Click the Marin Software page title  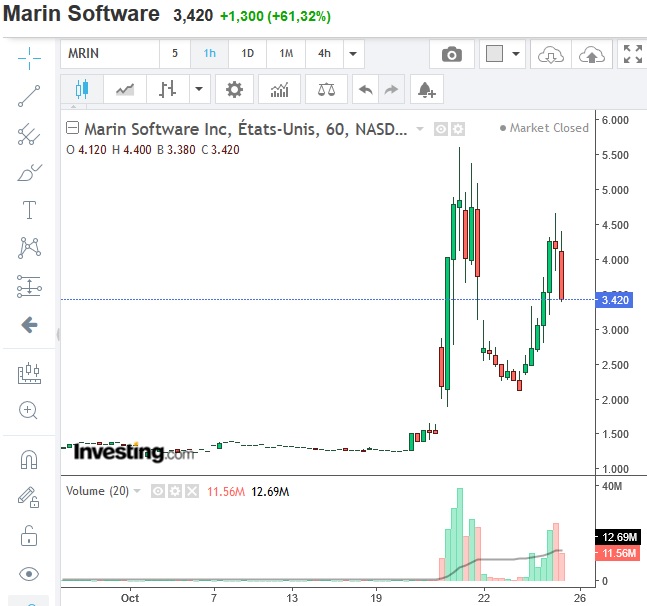[81, 14]
